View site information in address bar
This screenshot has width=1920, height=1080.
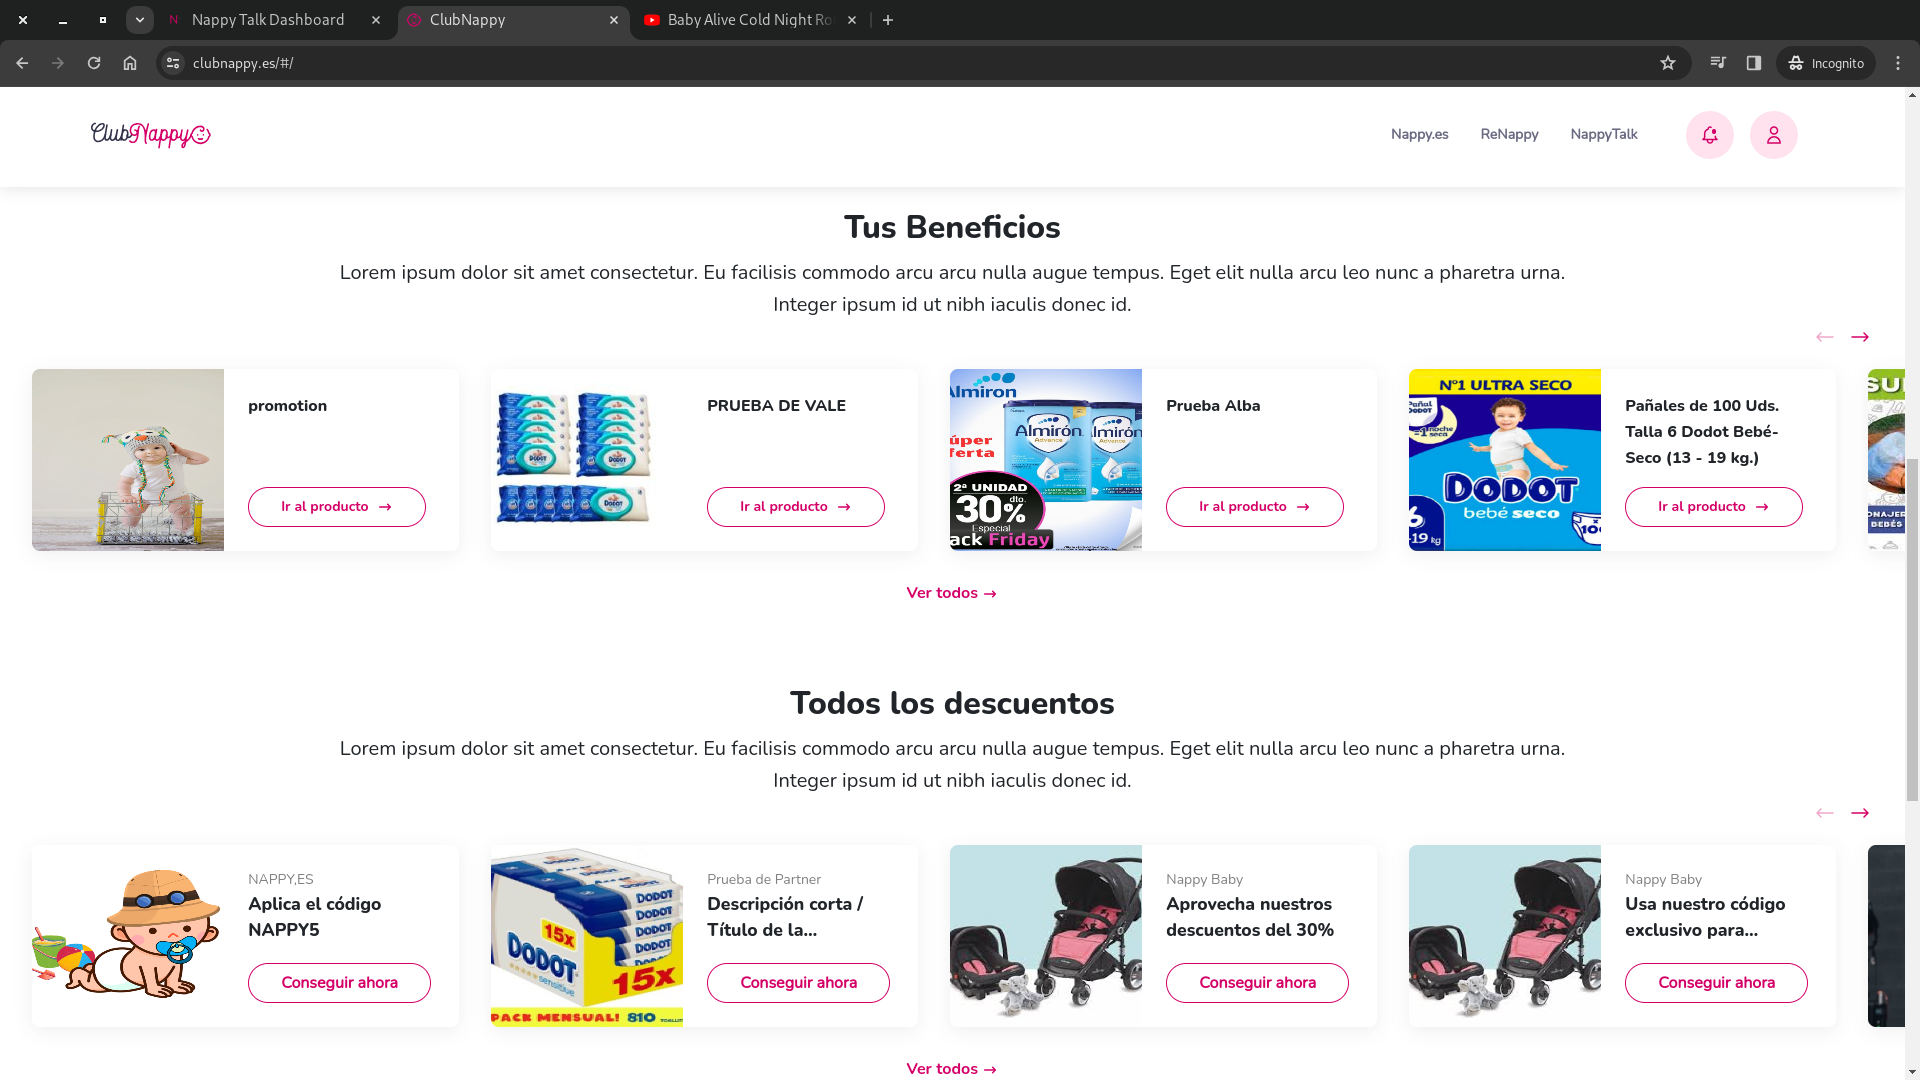pyautogui.click(x=173, y=63)
